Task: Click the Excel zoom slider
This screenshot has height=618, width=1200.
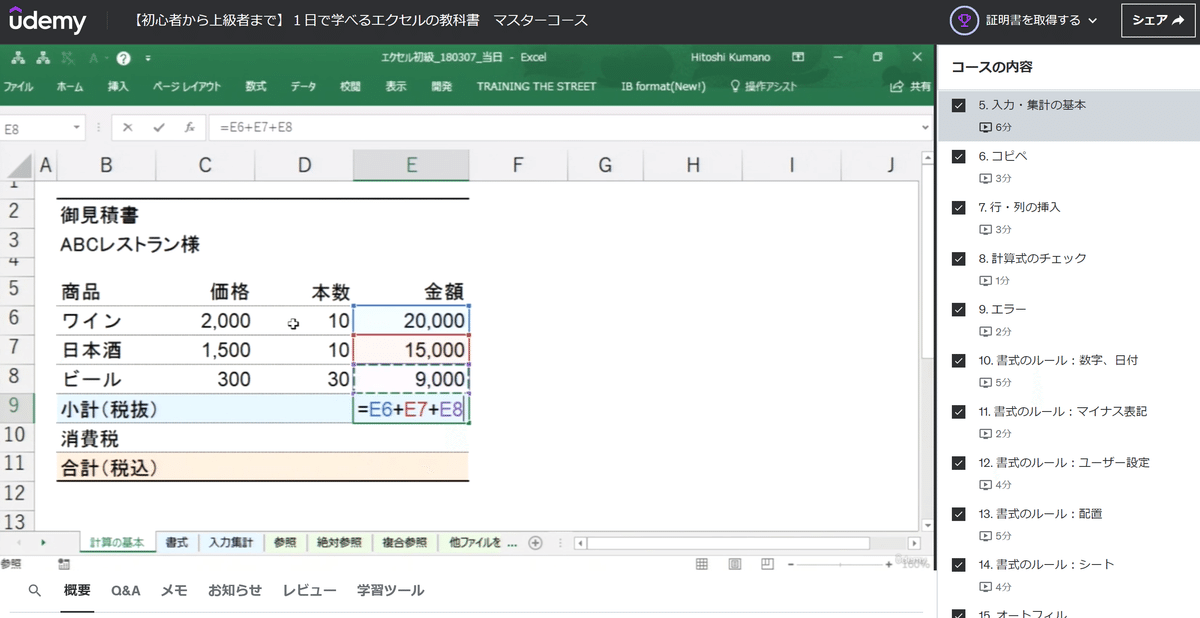Action: pos(840,565)
